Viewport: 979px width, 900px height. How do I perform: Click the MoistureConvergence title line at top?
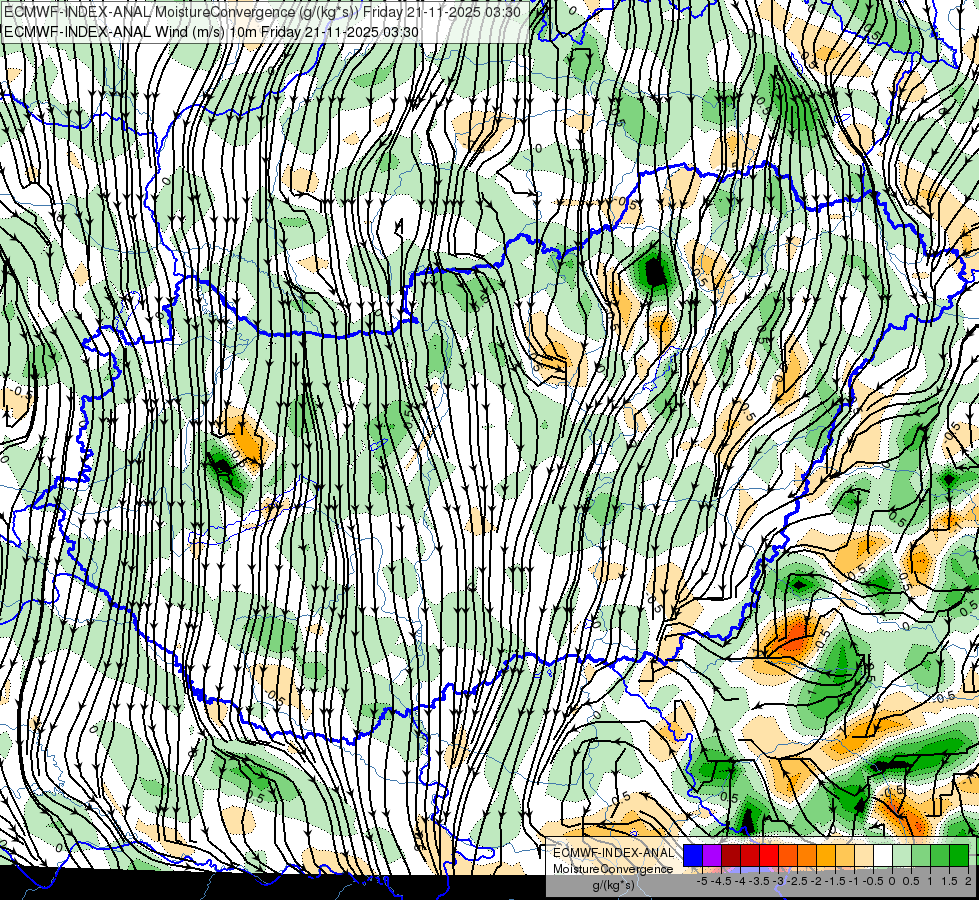point(262,12)
